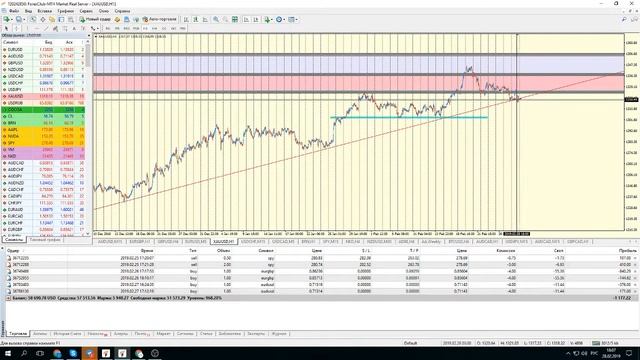Screen dimensions: 640x360
Task: Select the equidistant channel tool
Action: coord(55,28)
